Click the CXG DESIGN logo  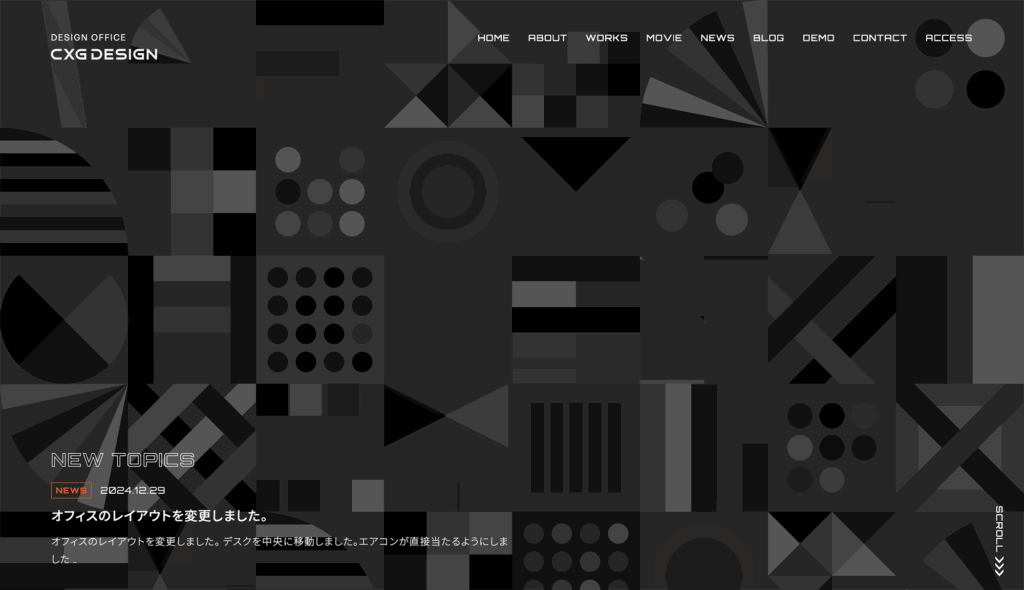104,54
